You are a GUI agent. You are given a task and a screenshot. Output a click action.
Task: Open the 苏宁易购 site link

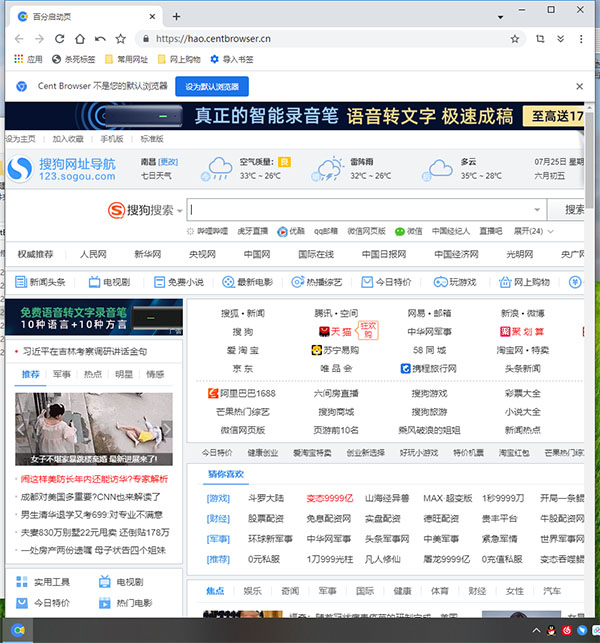coord(335,350)
